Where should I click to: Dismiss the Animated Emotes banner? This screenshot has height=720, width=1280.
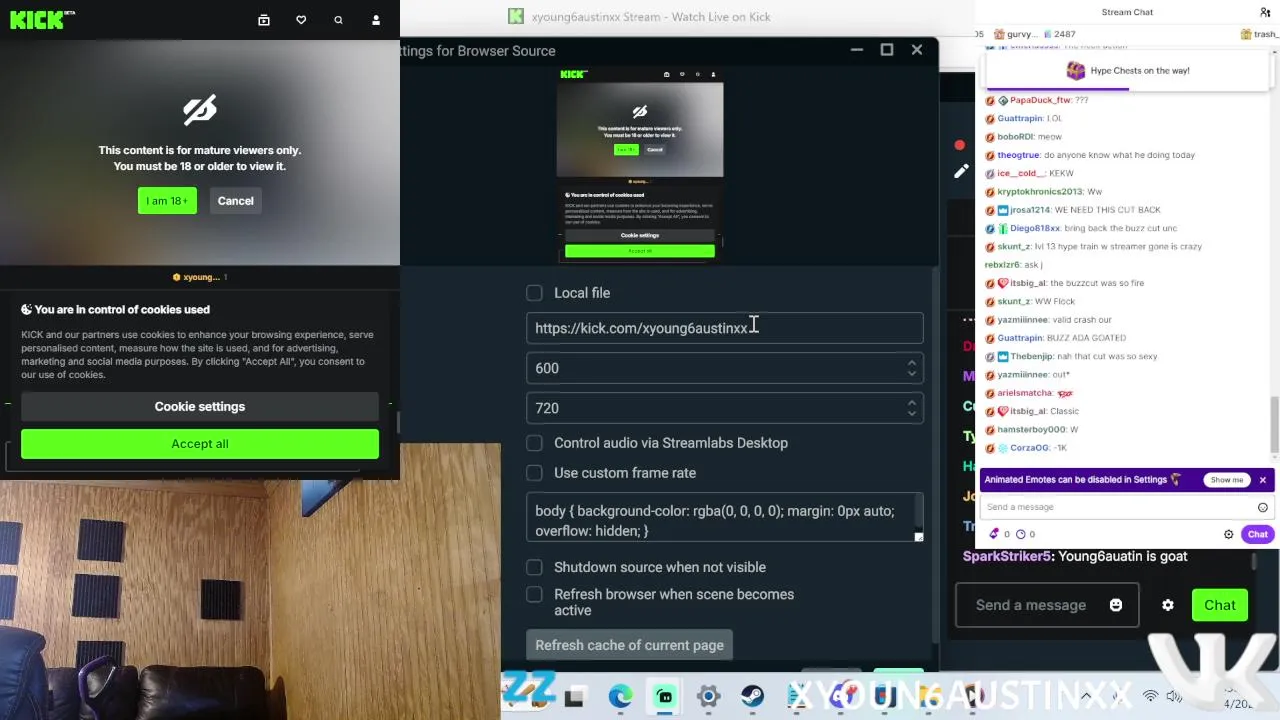coord(1263,480)
